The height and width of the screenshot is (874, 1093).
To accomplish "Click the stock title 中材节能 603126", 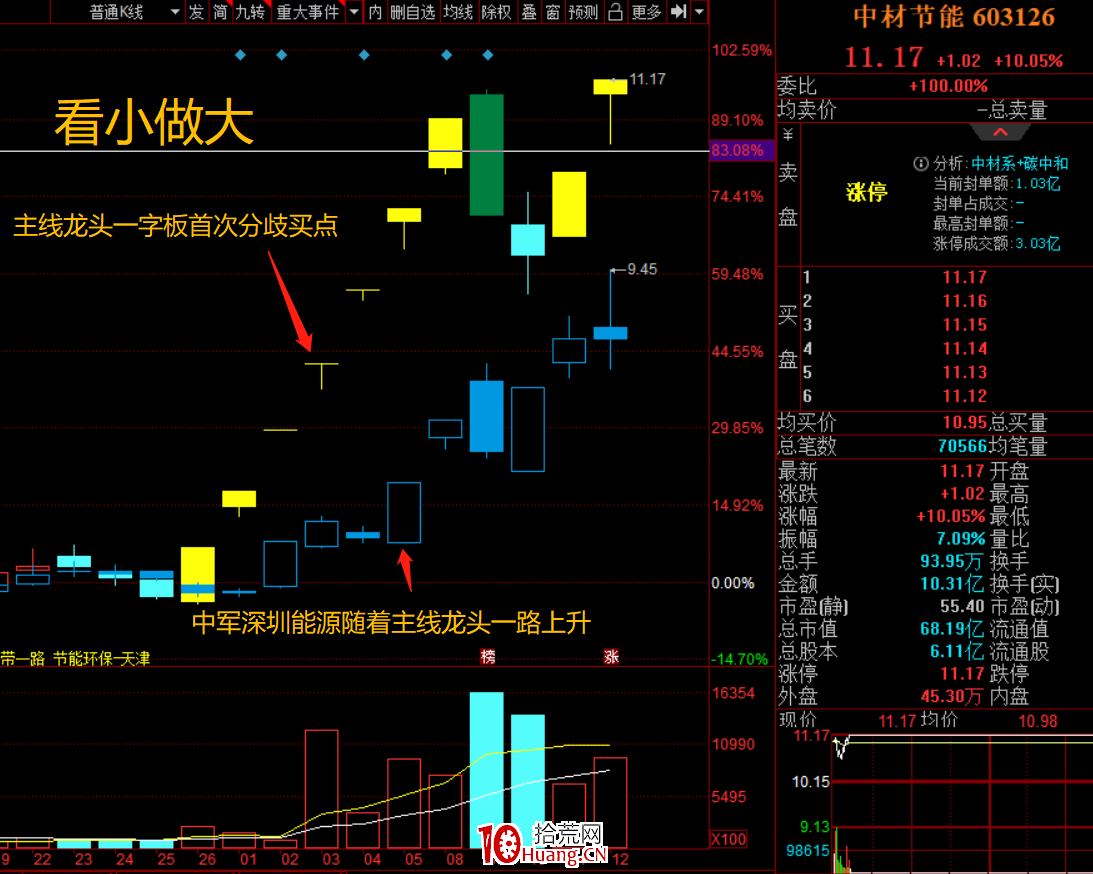I will 954,17.
